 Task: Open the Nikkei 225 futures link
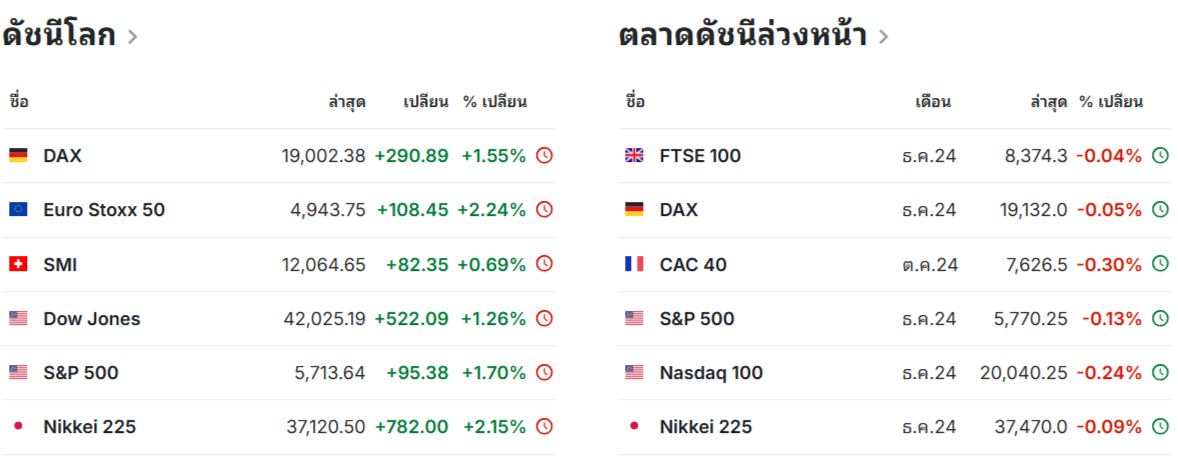pos(705,427)
